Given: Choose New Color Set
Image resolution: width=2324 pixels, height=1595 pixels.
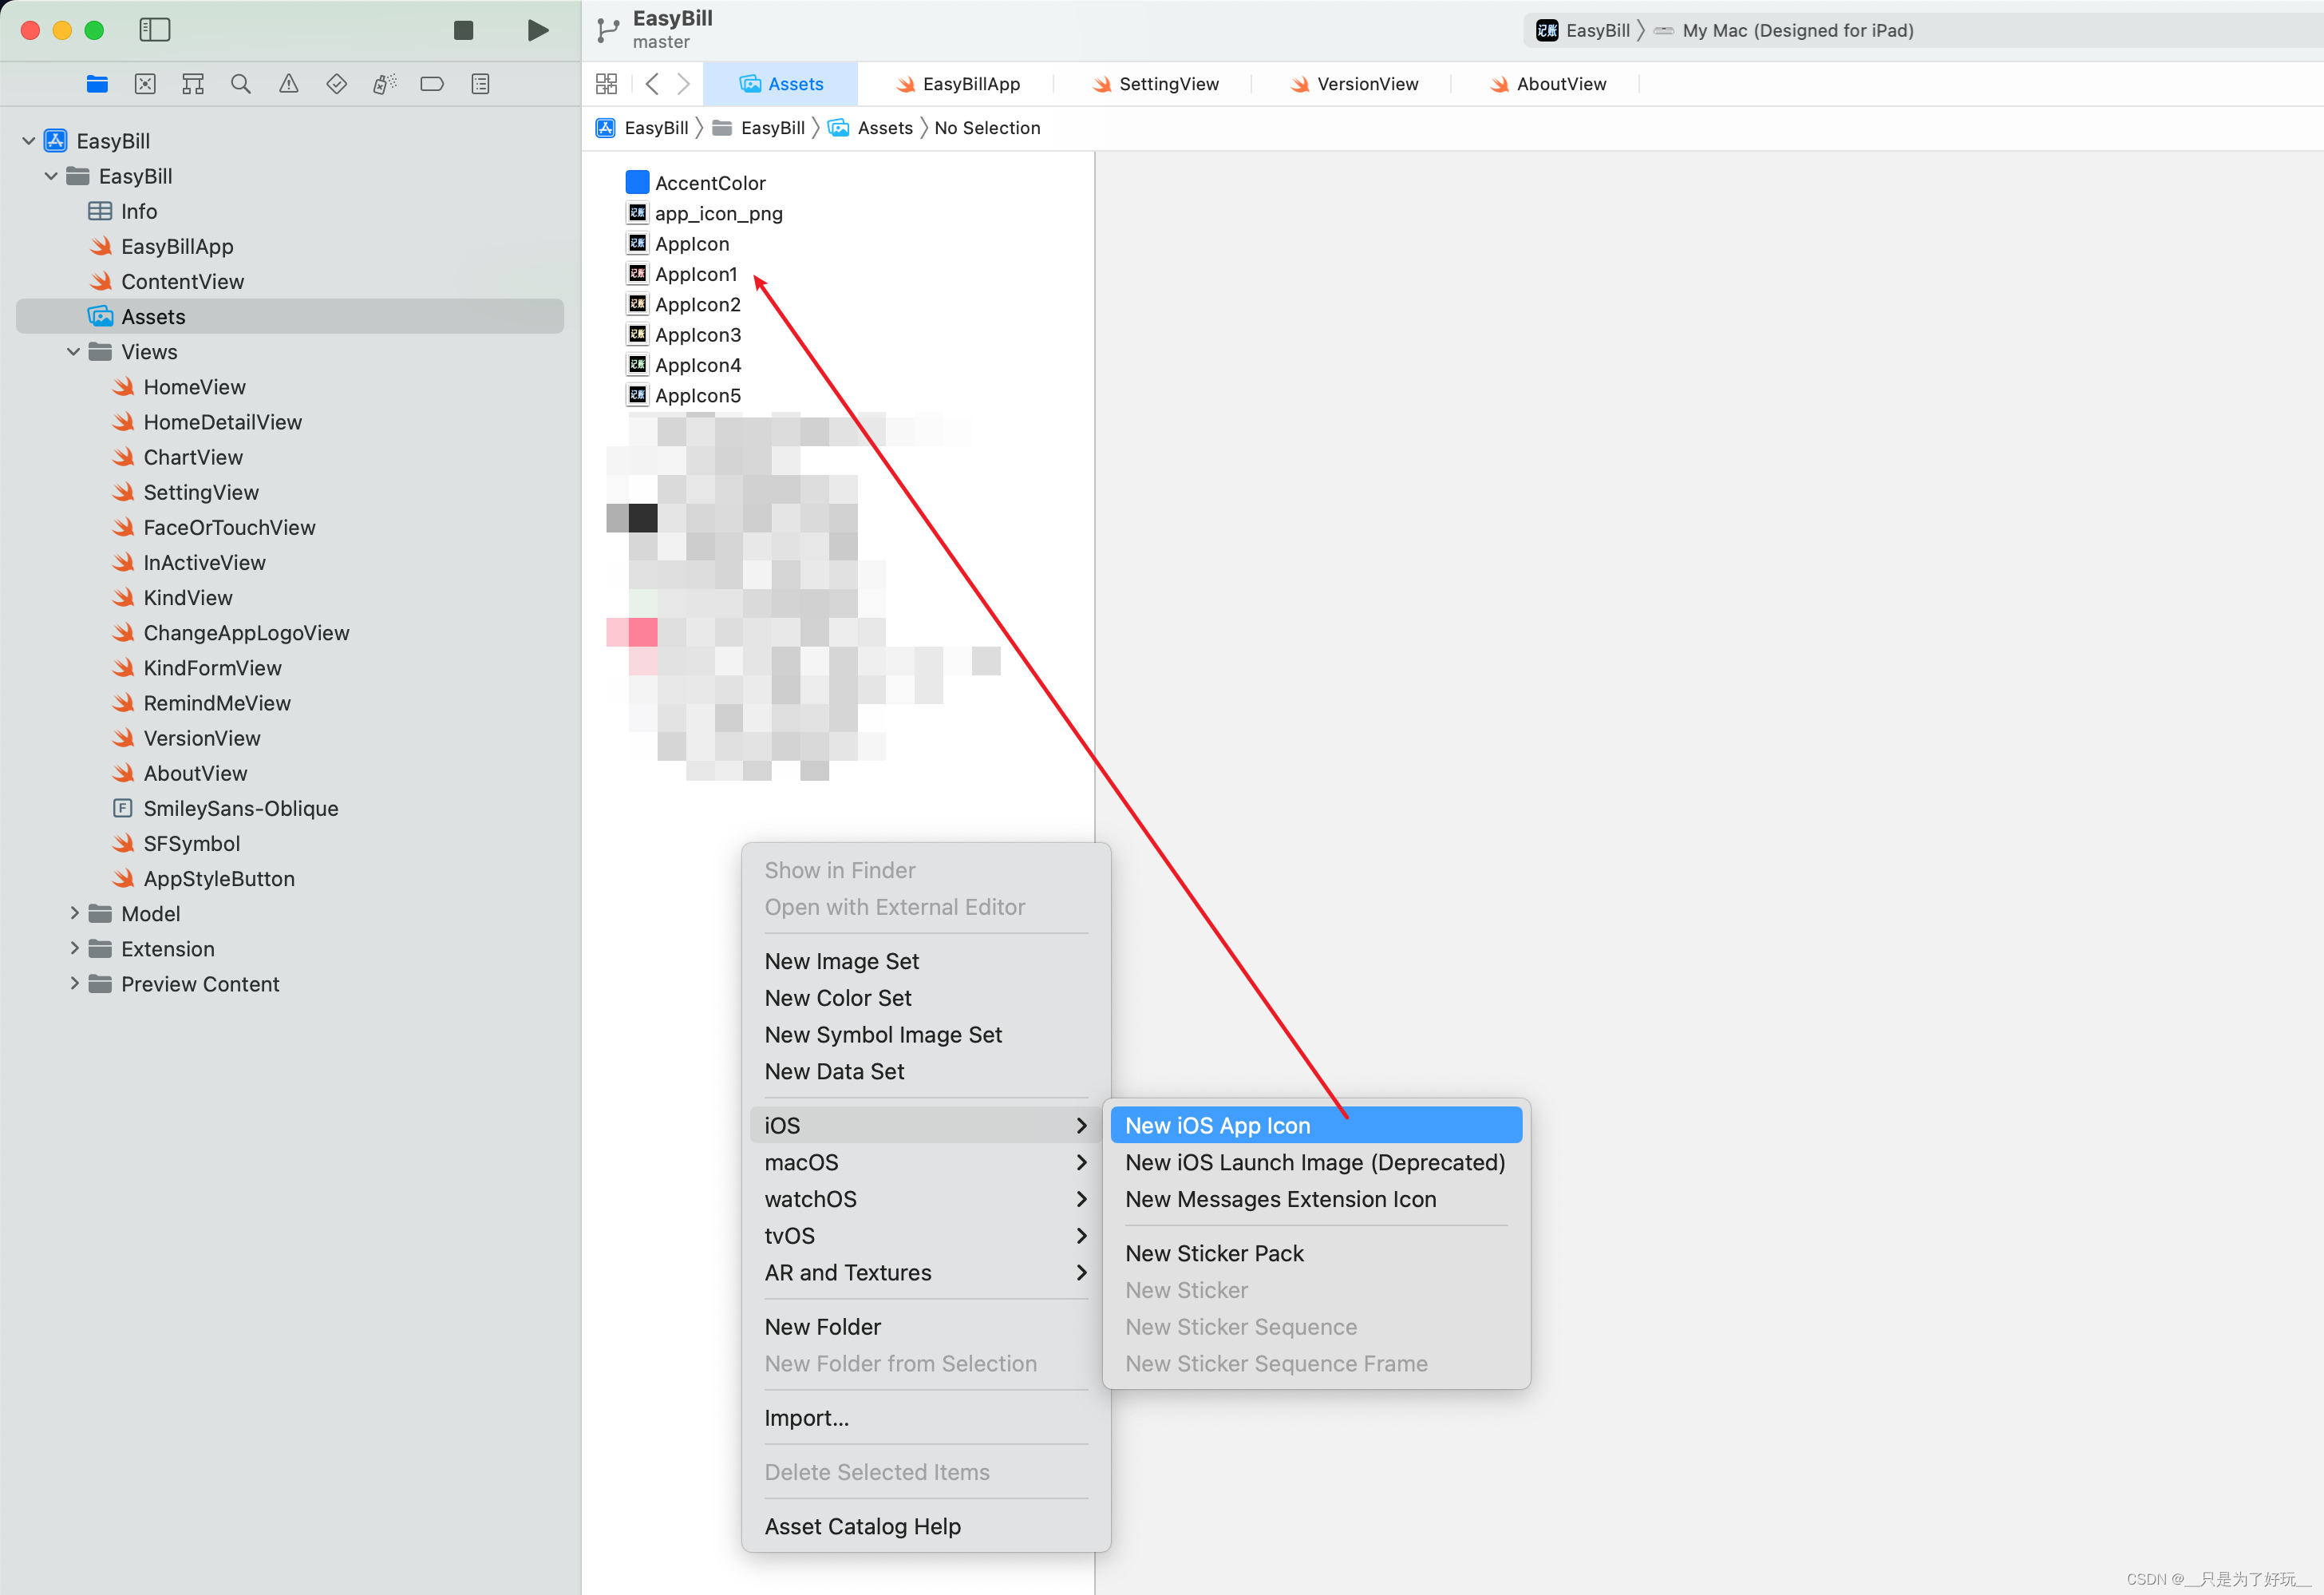Looking at the screenshot, I should 926,998.
